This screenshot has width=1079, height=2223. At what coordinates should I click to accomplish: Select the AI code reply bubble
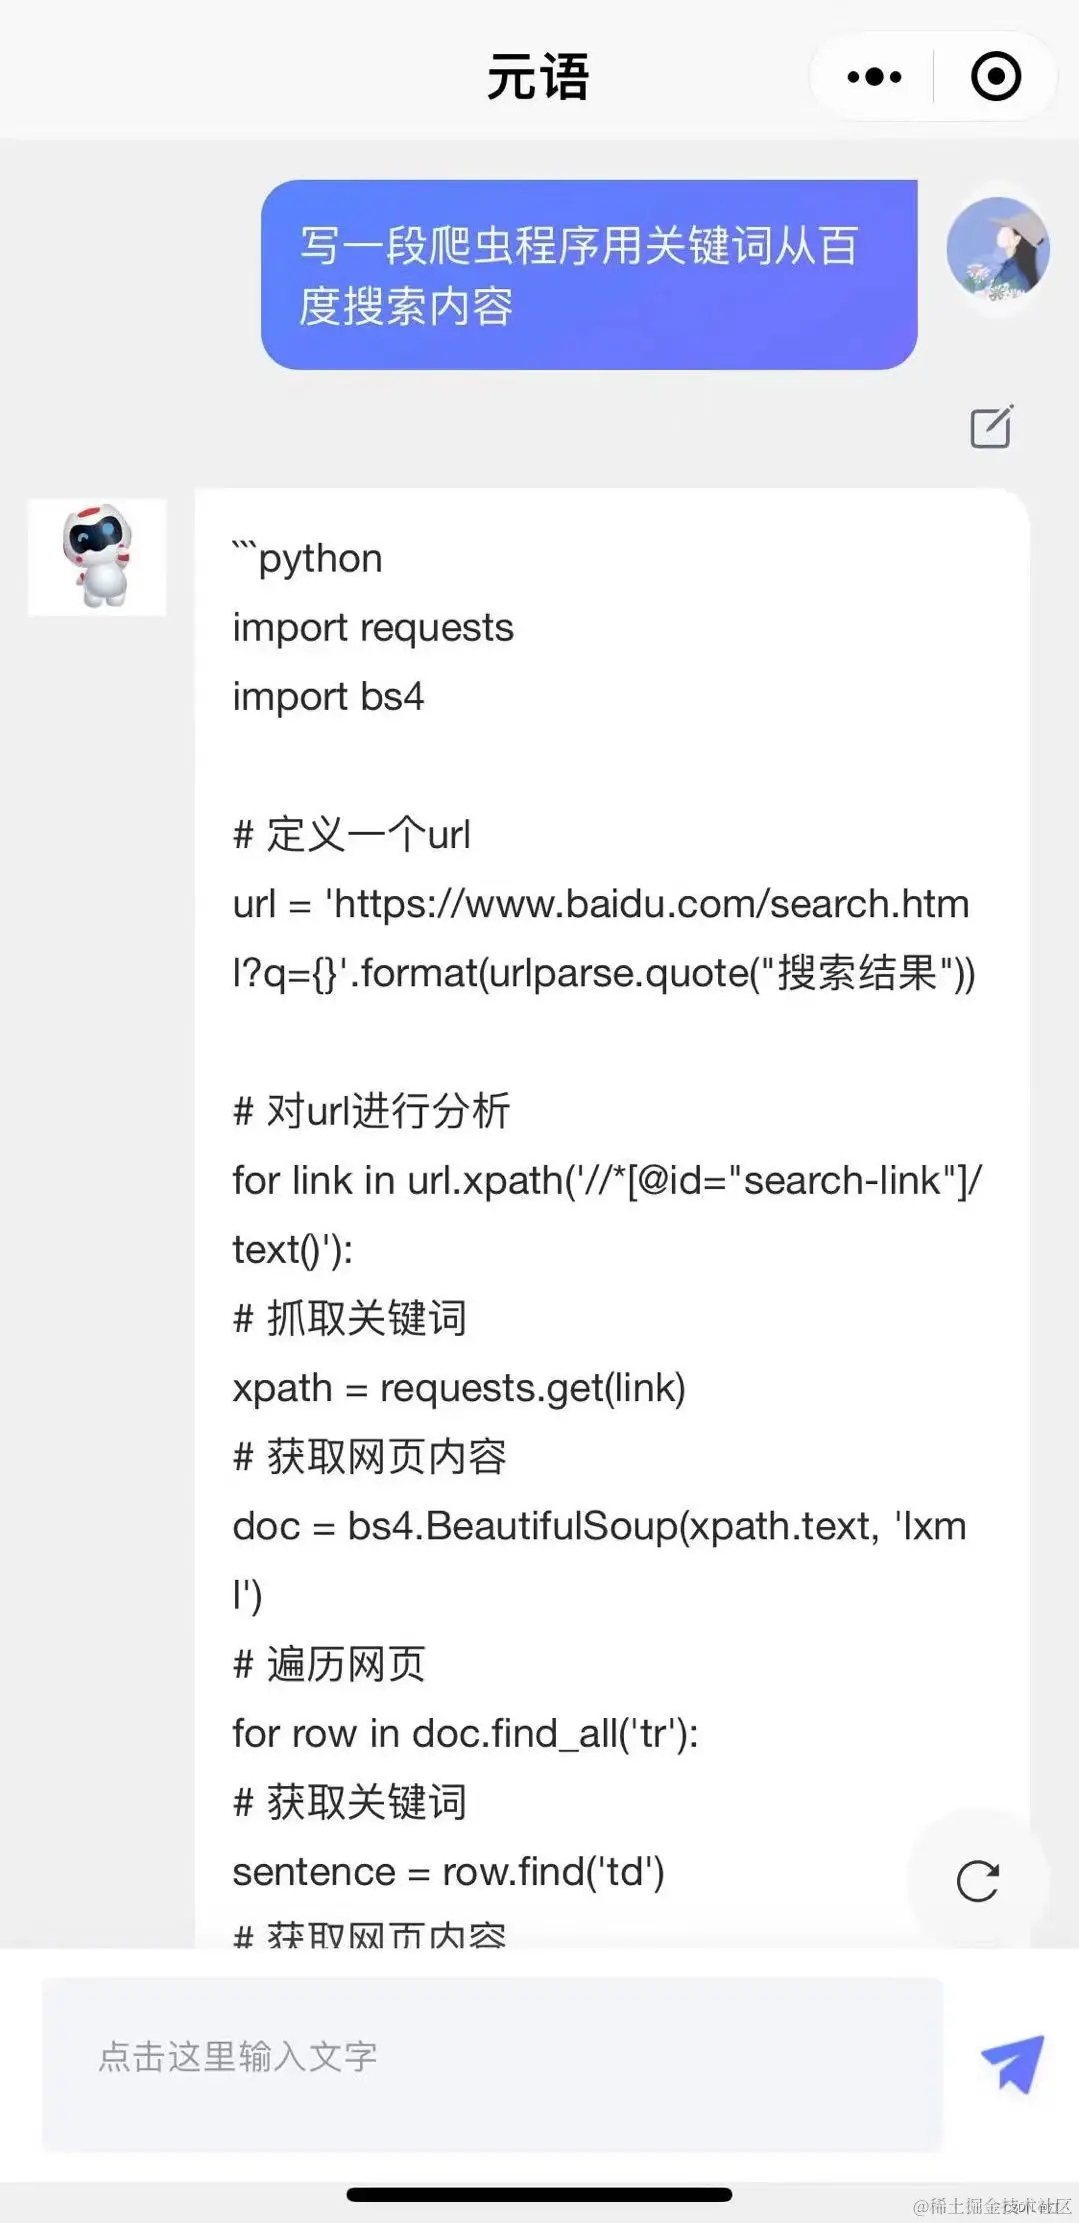(x=600, y=1200)
